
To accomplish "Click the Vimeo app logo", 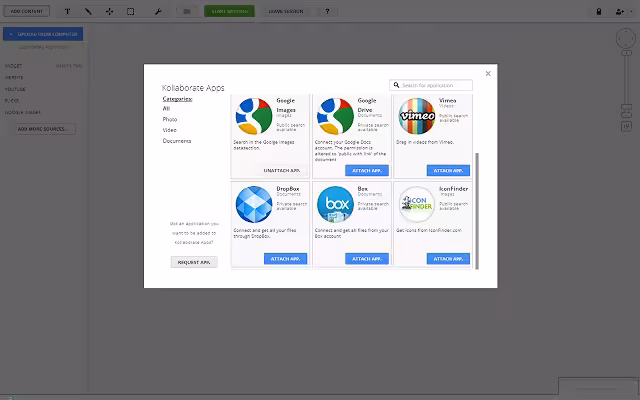I will click(417, 116).
